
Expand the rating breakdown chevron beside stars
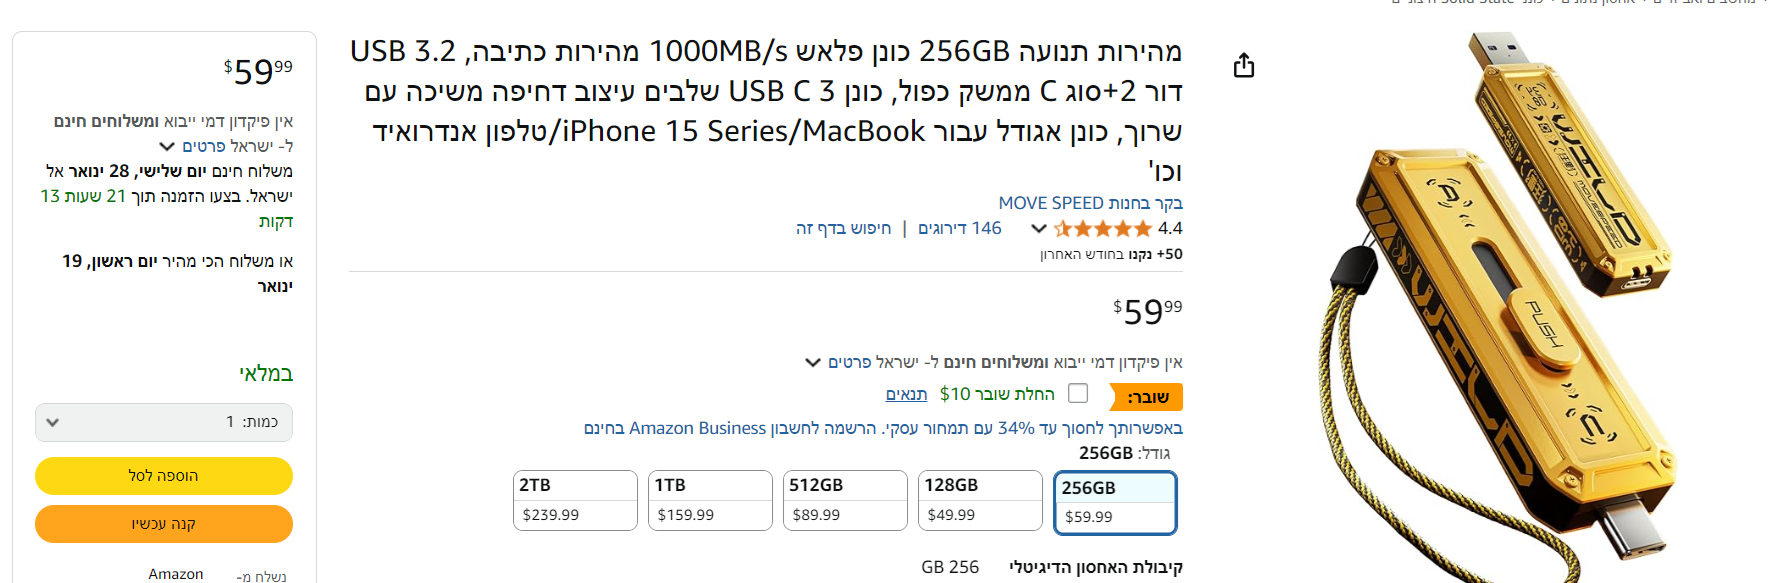pyautogui.click(x=1039, y=229)
